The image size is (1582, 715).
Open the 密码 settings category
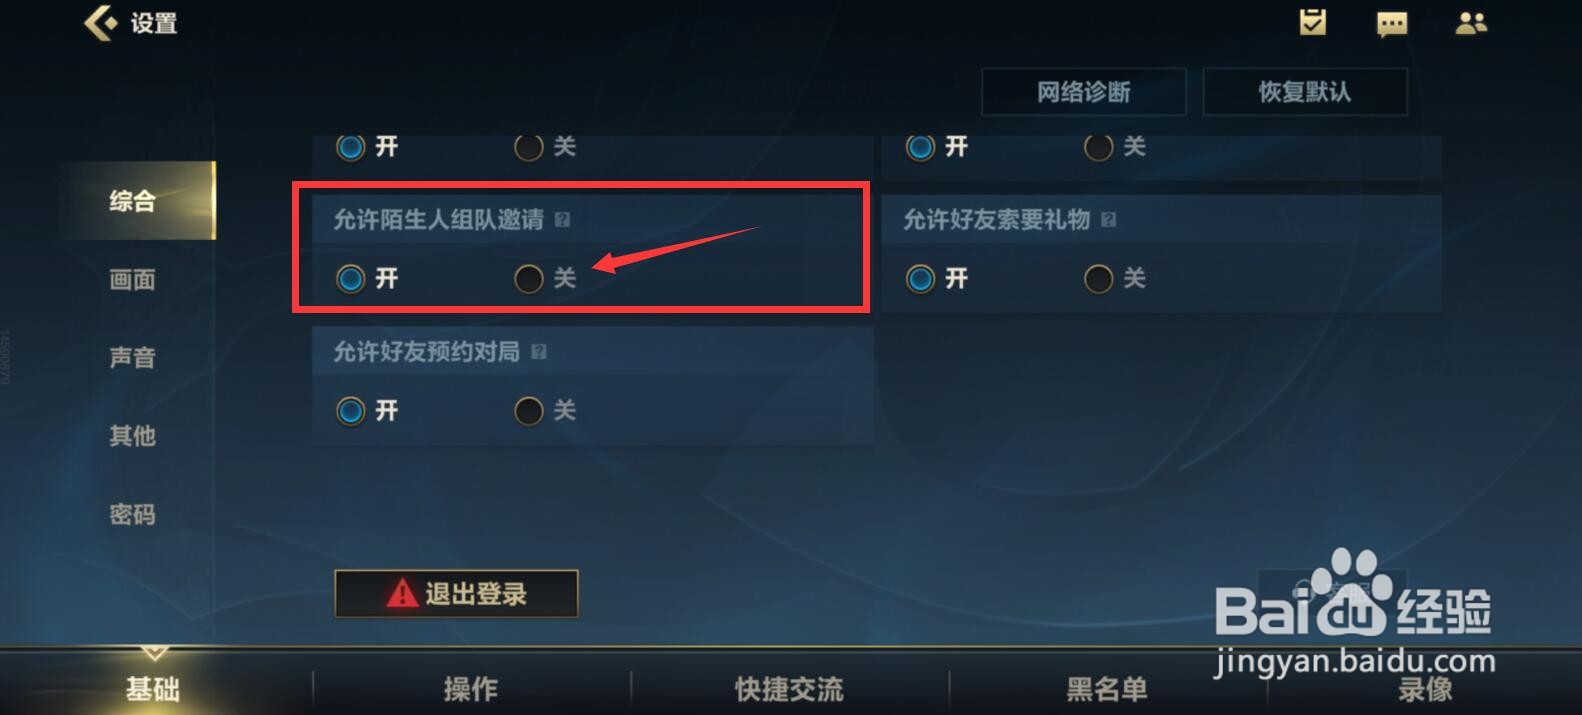133,514
